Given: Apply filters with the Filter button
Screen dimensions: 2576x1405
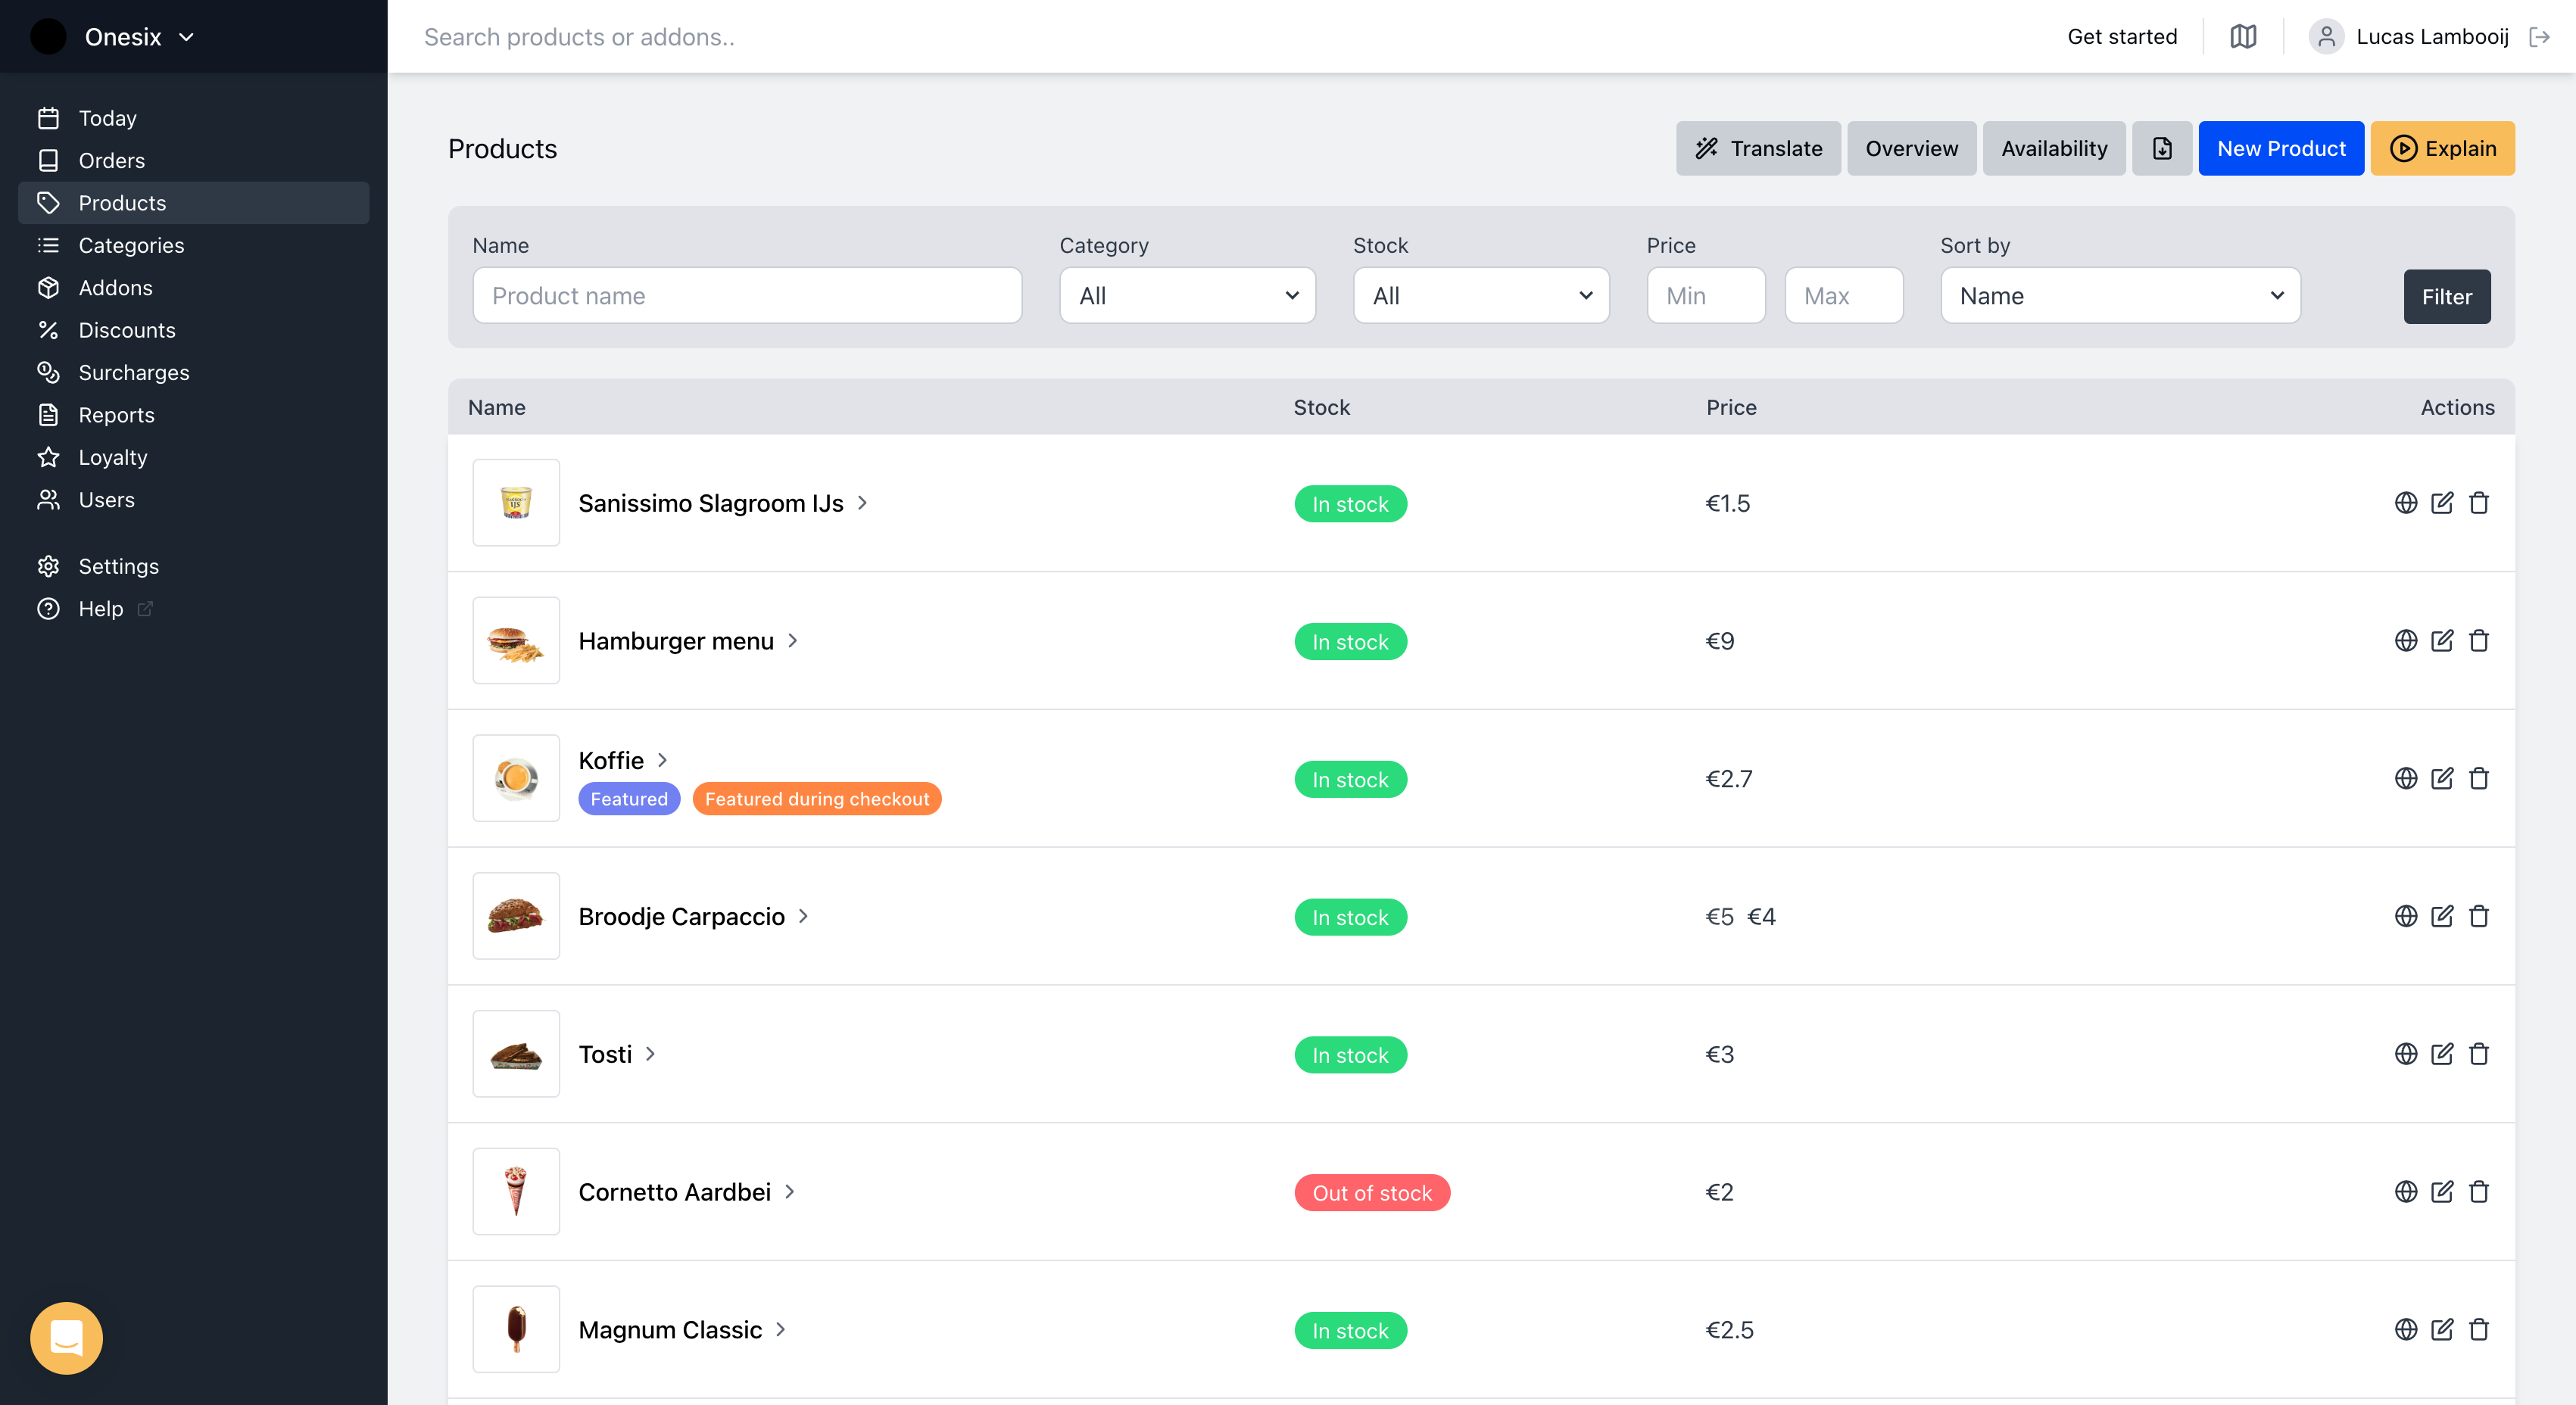Looking at the screenshot, I should coord(2446,297).
